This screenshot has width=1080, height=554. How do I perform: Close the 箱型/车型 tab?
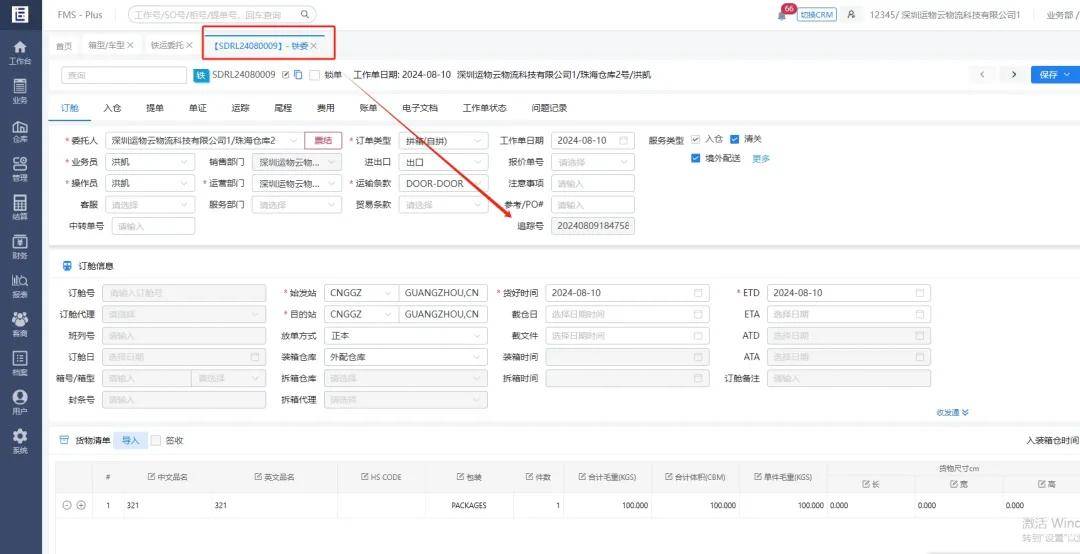(130, 45)
